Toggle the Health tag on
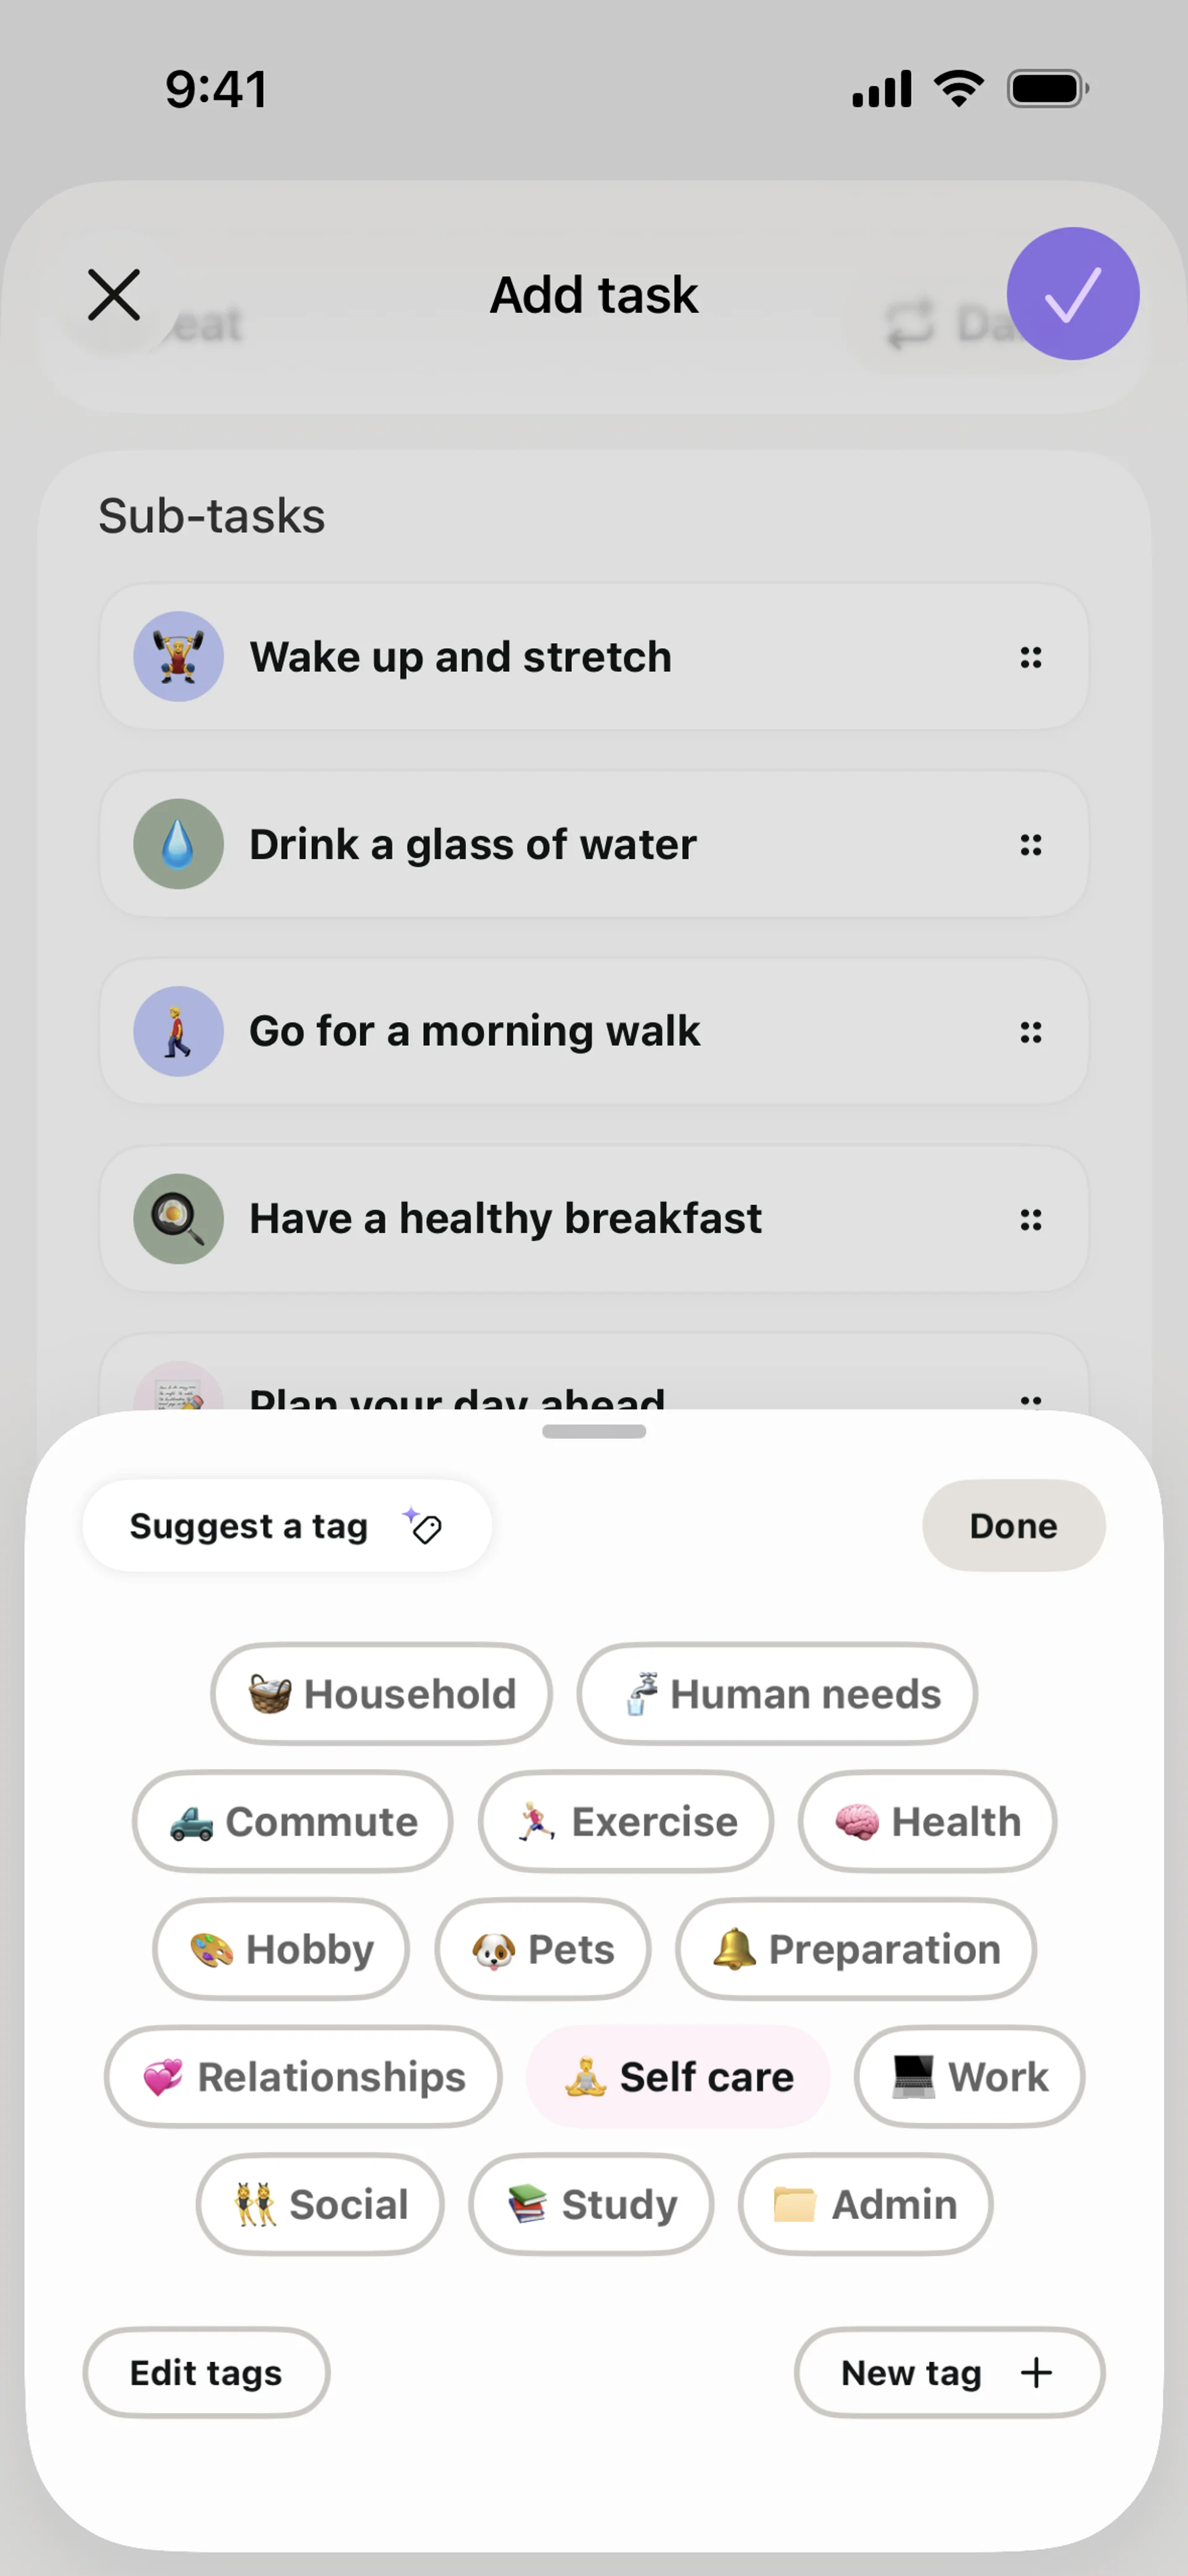Screen dimensions: 1188x2576 (x=927, y=1822)
